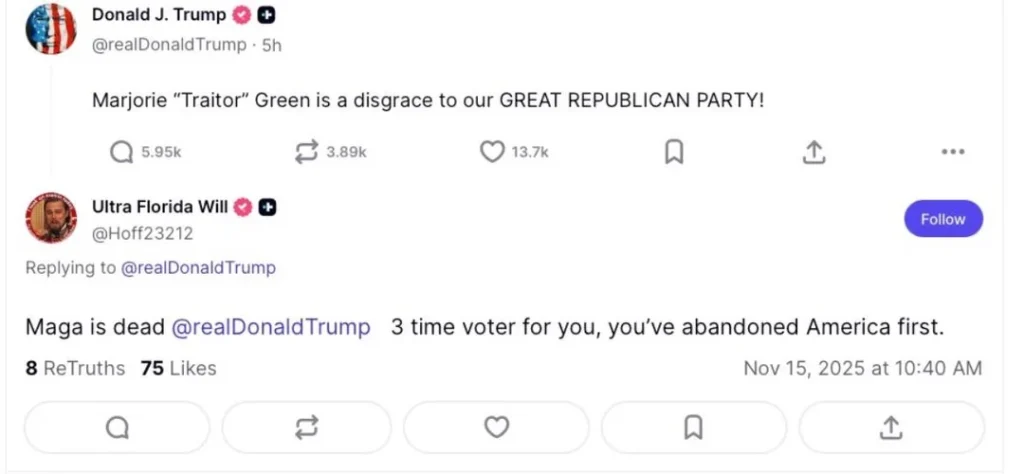
Task: Share Ultra Florida Will's reply
Action: click(890, 427)
